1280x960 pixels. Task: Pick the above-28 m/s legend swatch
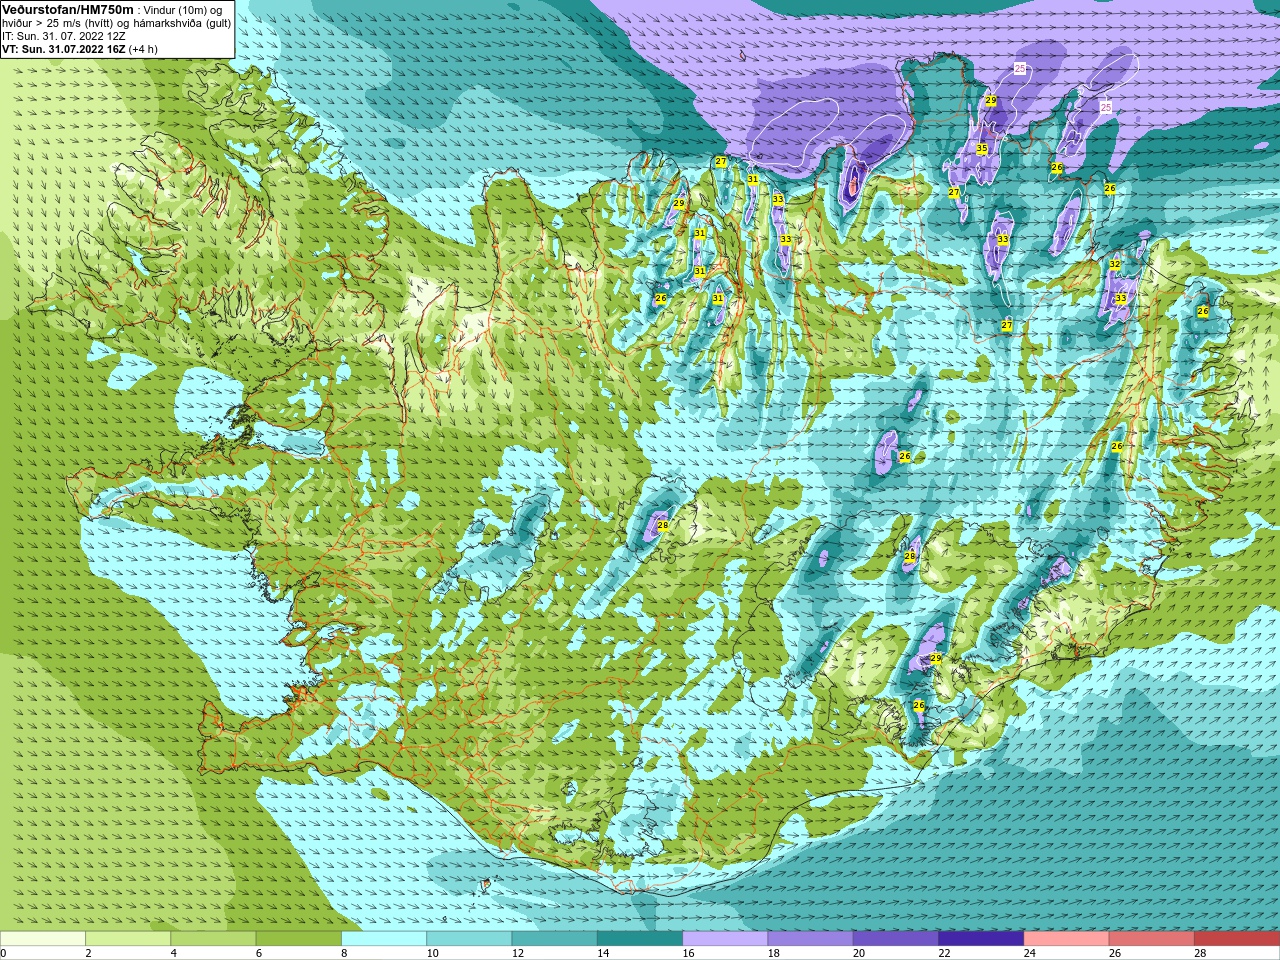(x=1237, y=938)
